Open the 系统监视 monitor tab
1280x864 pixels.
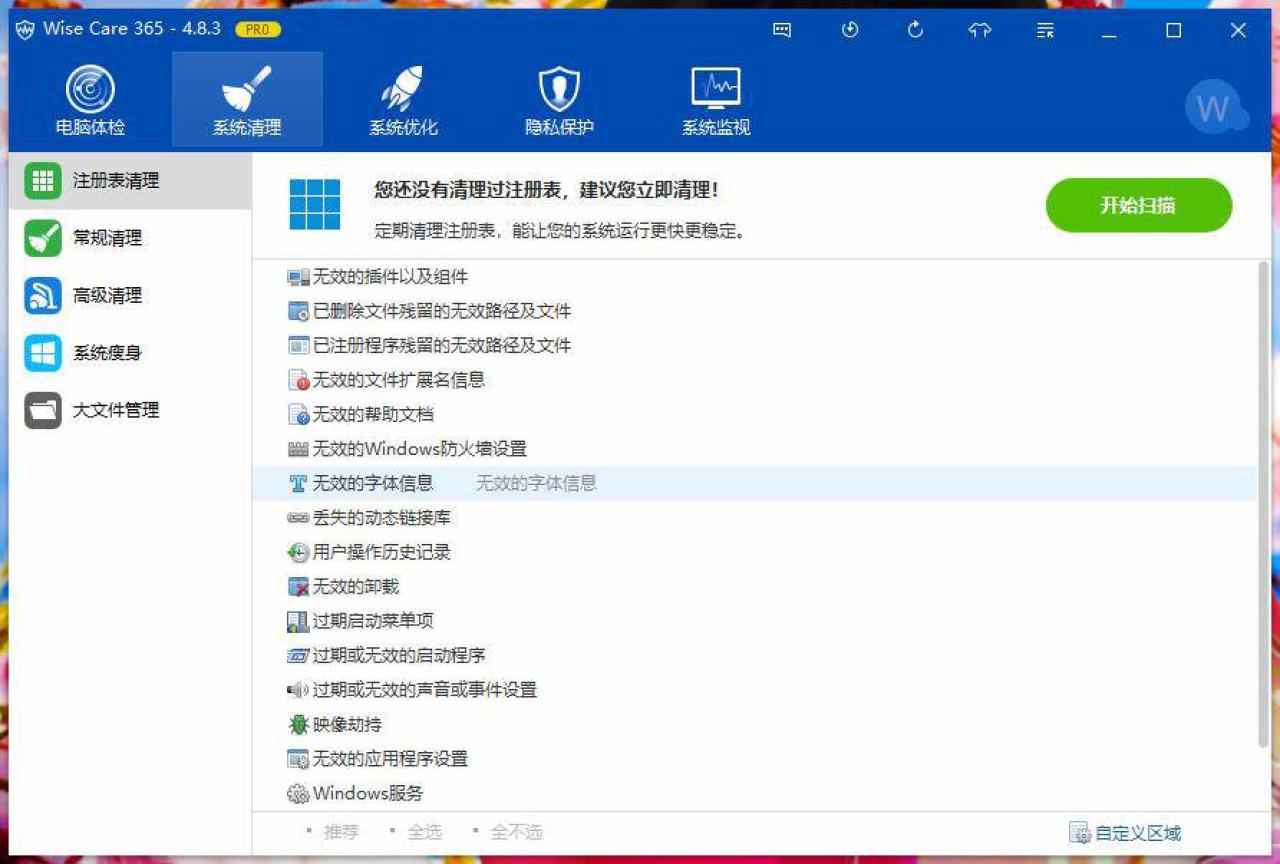[715, 101]
